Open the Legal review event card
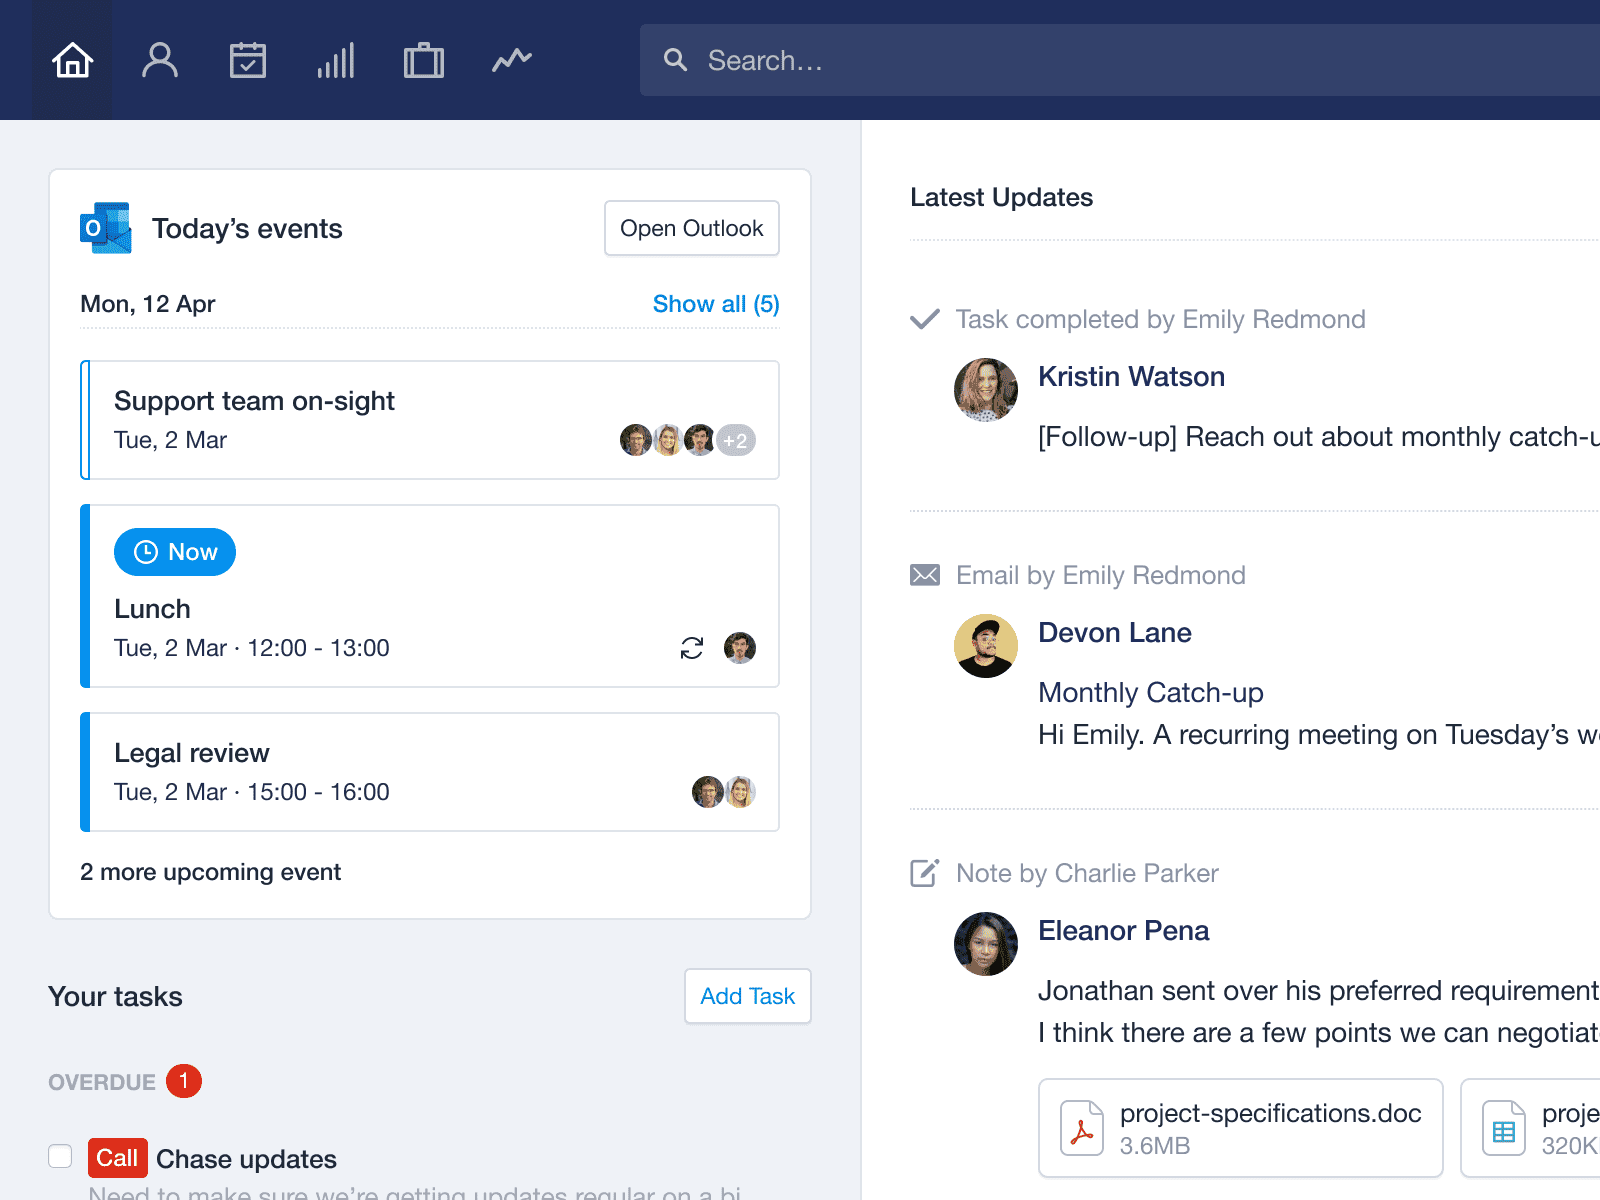Image resolution: width=1600 pixels, height=1200 pixels. point(430,772)
